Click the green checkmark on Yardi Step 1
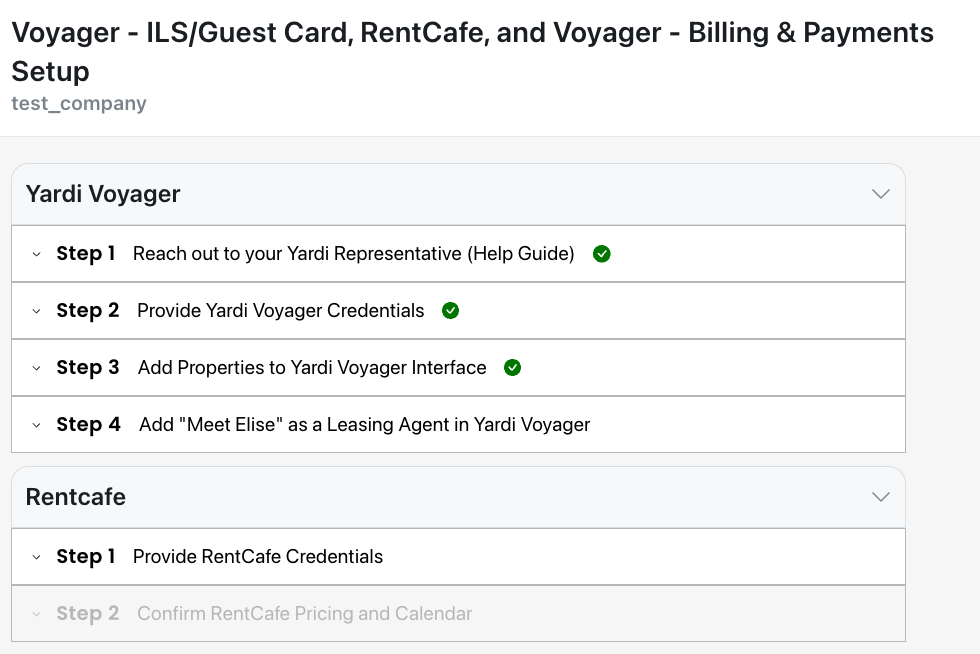This screenshot has width=980, height=654. tap(601, 254)
